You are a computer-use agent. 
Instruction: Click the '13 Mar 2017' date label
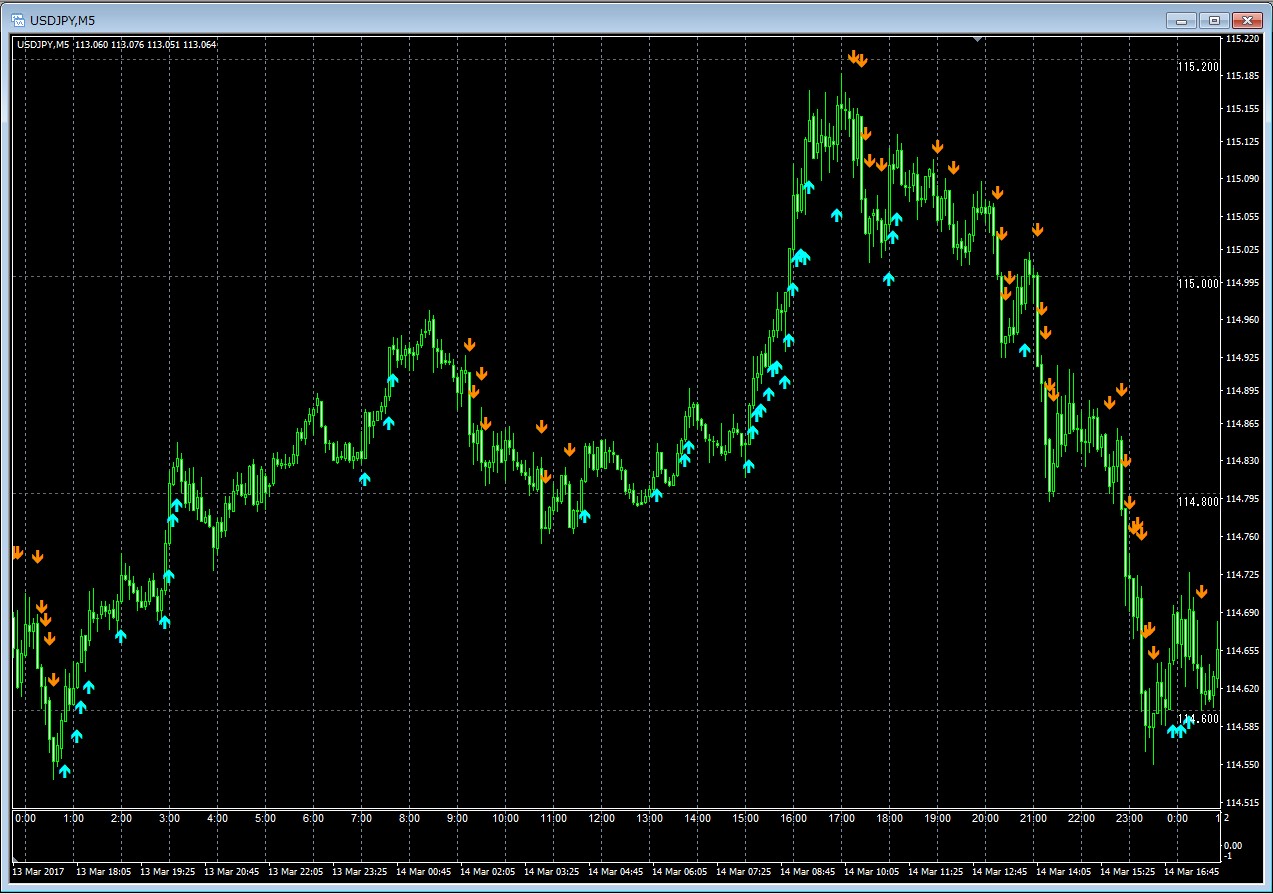click(37, 871)
